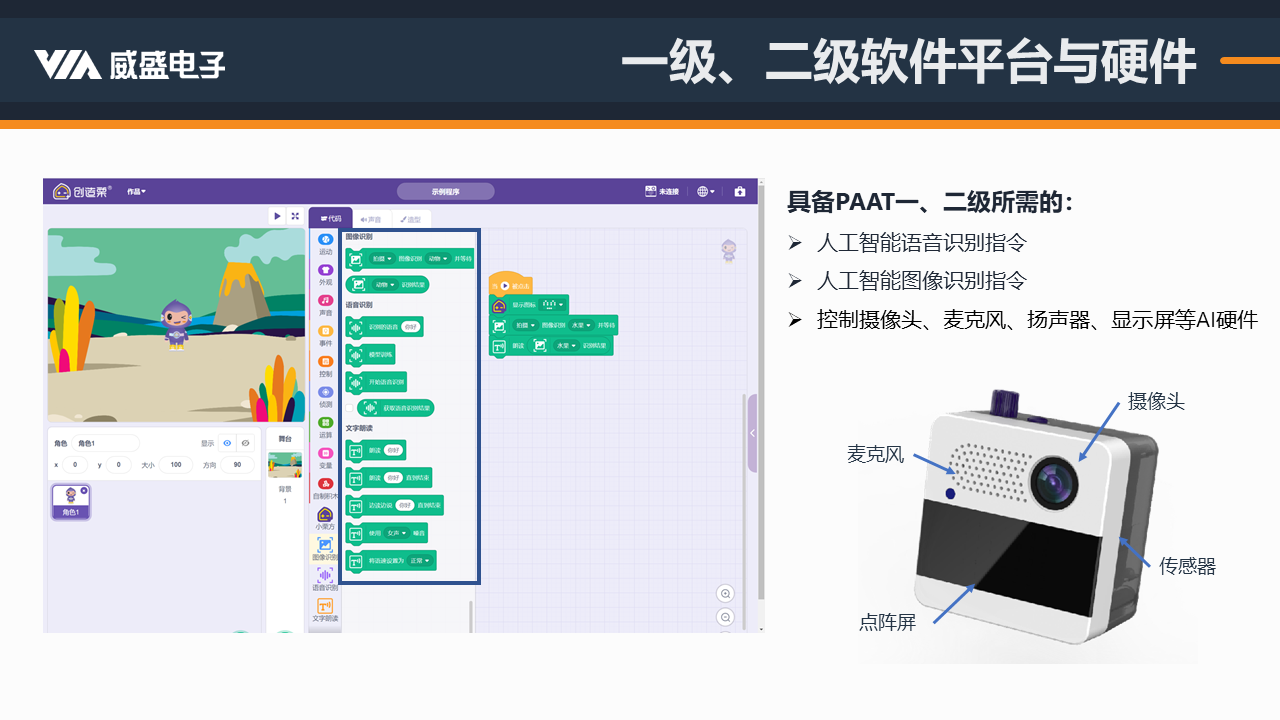Screen dimensions: 1280x720
Task: Hide the sprite with the crossed-eye toggle
Action: [x=246, y=443]
